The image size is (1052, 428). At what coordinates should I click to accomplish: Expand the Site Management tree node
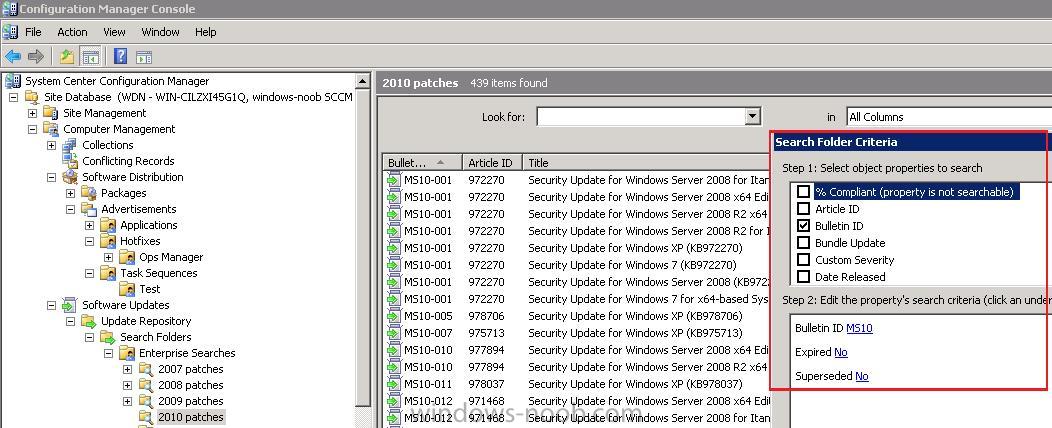[x=32, y=113]
